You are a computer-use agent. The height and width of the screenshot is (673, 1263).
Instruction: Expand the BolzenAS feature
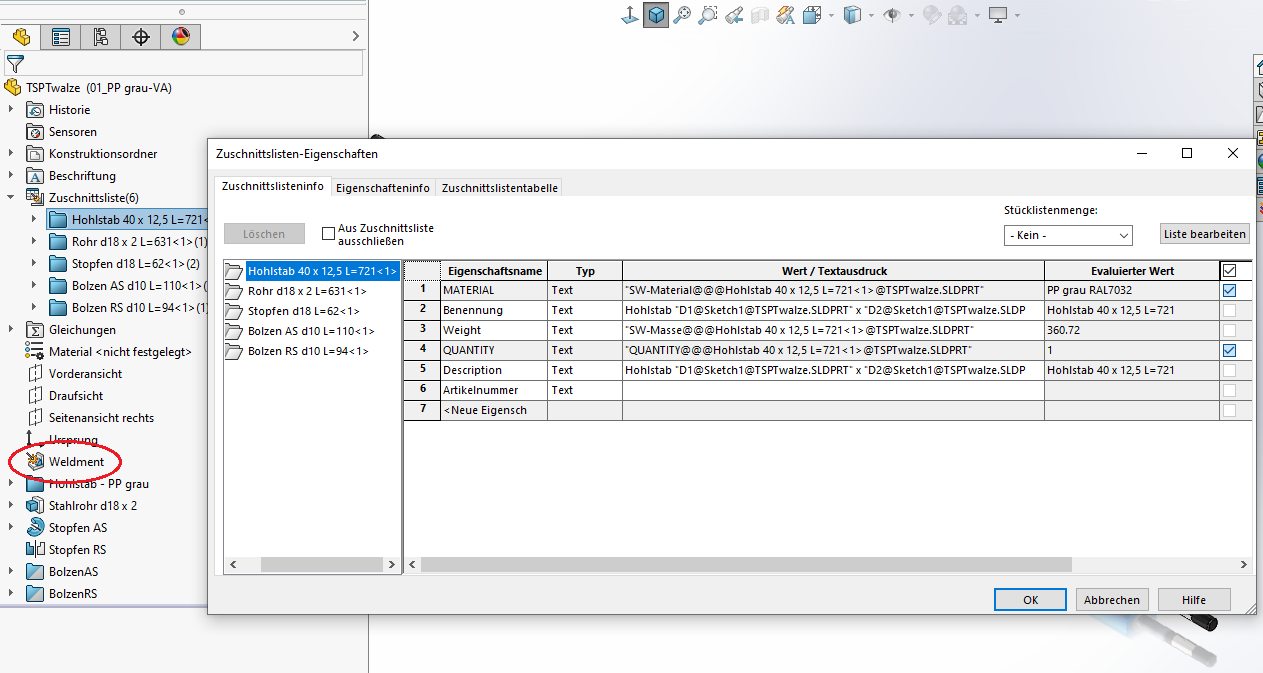[x=11, y=572]
